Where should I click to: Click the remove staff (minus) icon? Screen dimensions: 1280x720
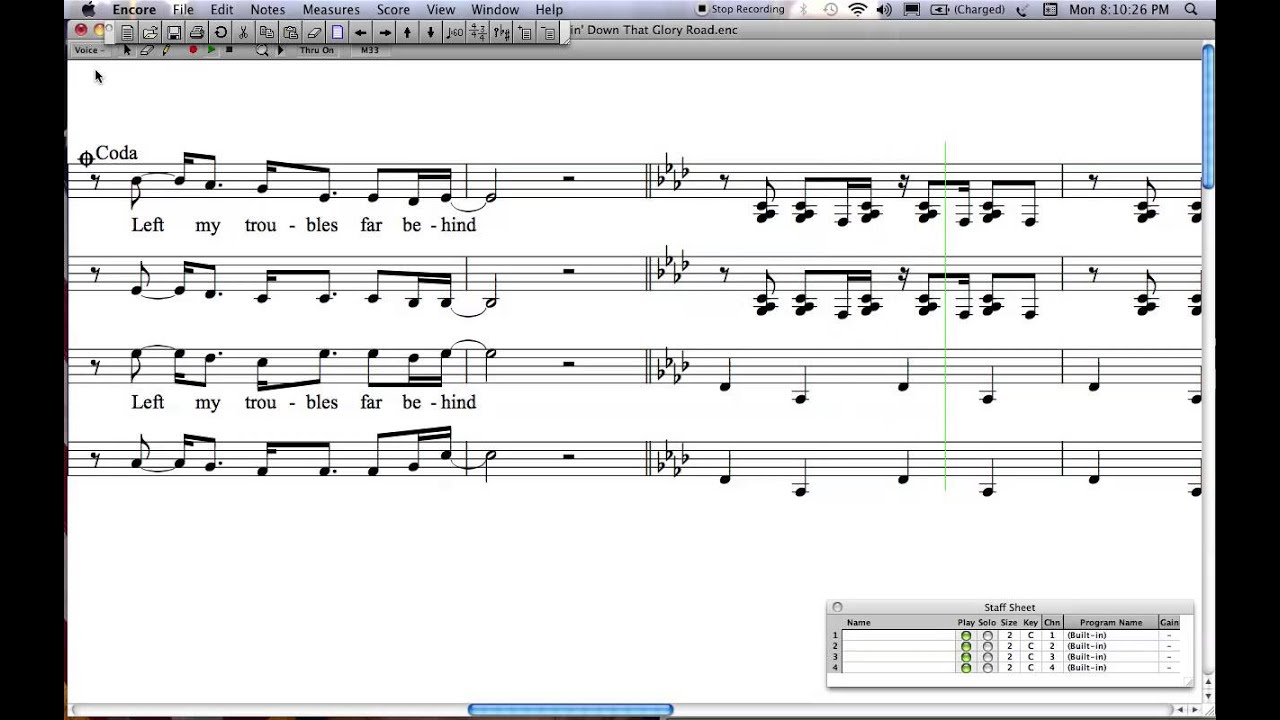(548, 32)
